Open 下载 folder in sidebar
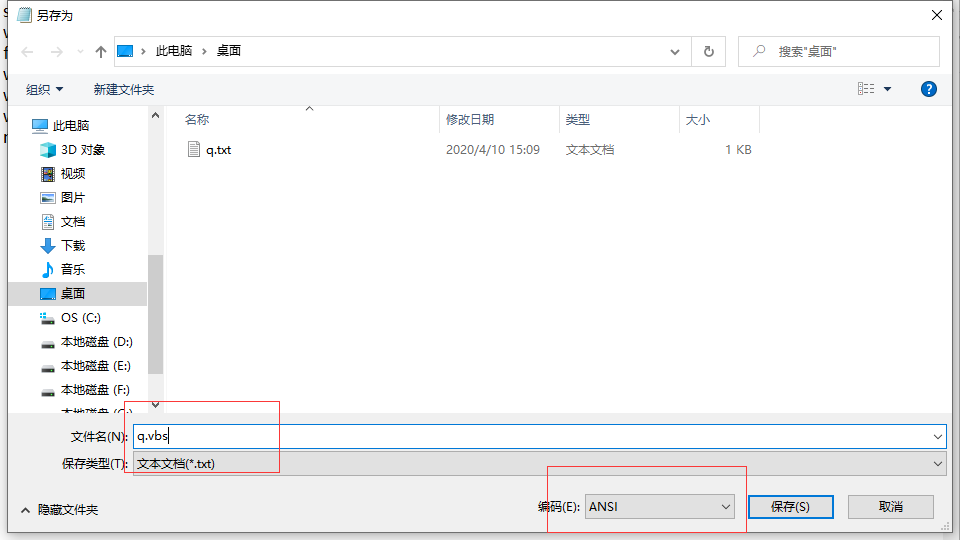This screenshot has height=540, width=960. [x=62, y=246]
